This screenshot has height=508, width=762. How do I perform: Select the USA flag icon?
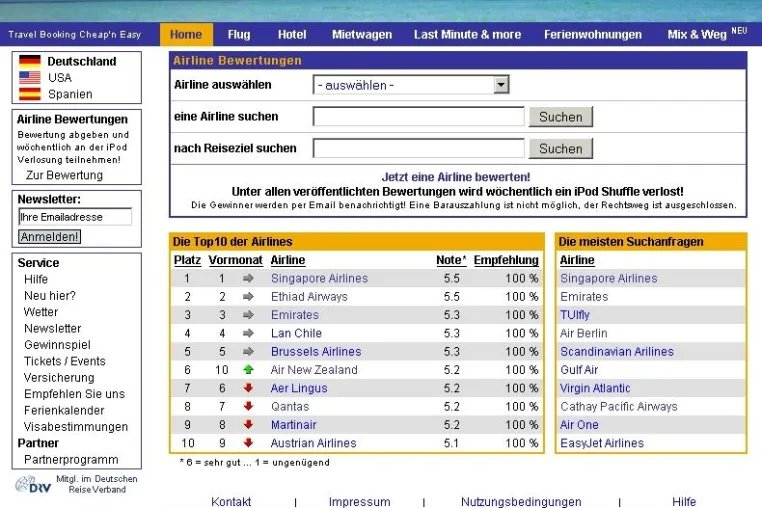[30, 77]
